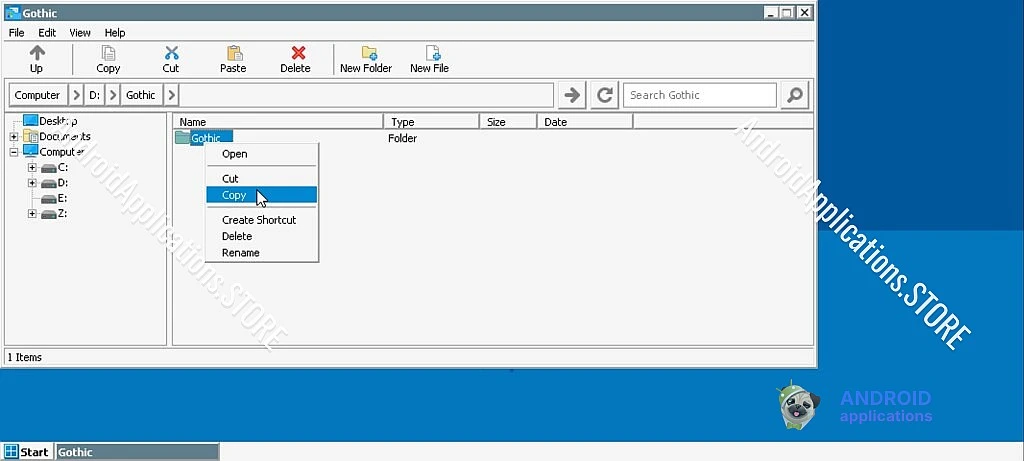Open the View menu
The width and height of the screenshot is (1024, 461).
(x=80, y=32)
